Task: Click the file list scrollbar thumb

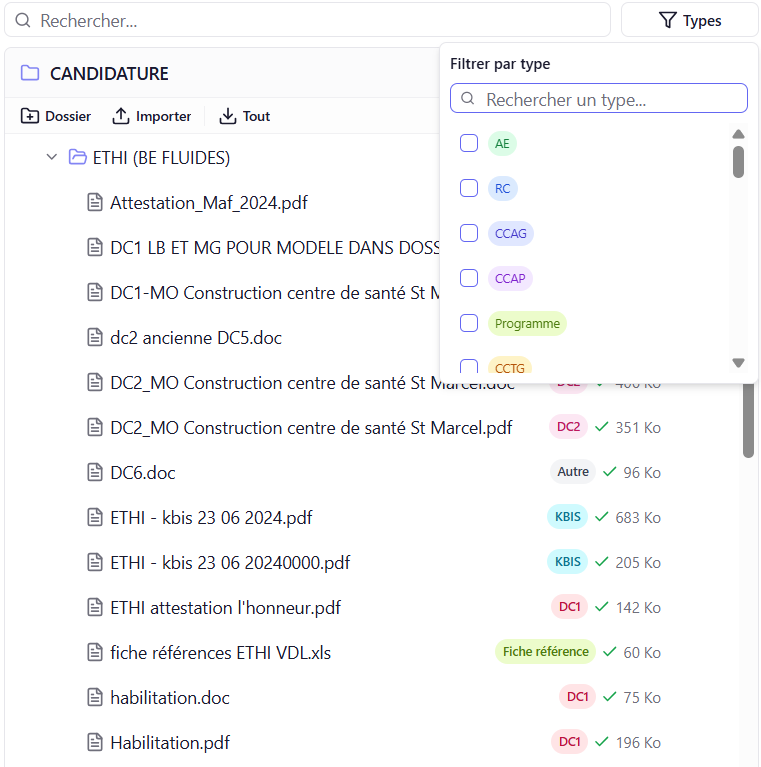Action: (x=748, y=421)
